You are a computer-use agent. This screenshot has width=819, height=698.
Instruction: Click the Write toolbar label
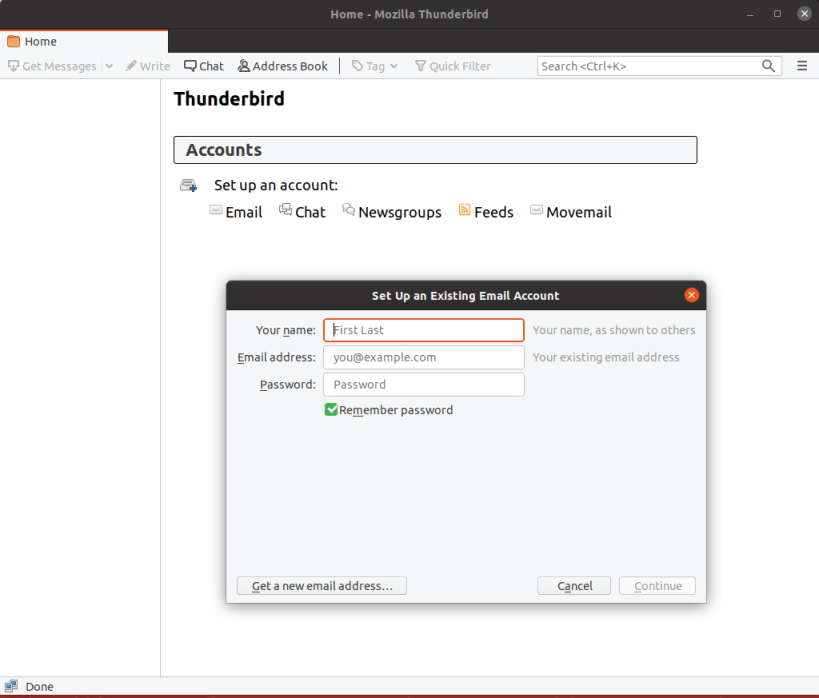click(155, 66)
